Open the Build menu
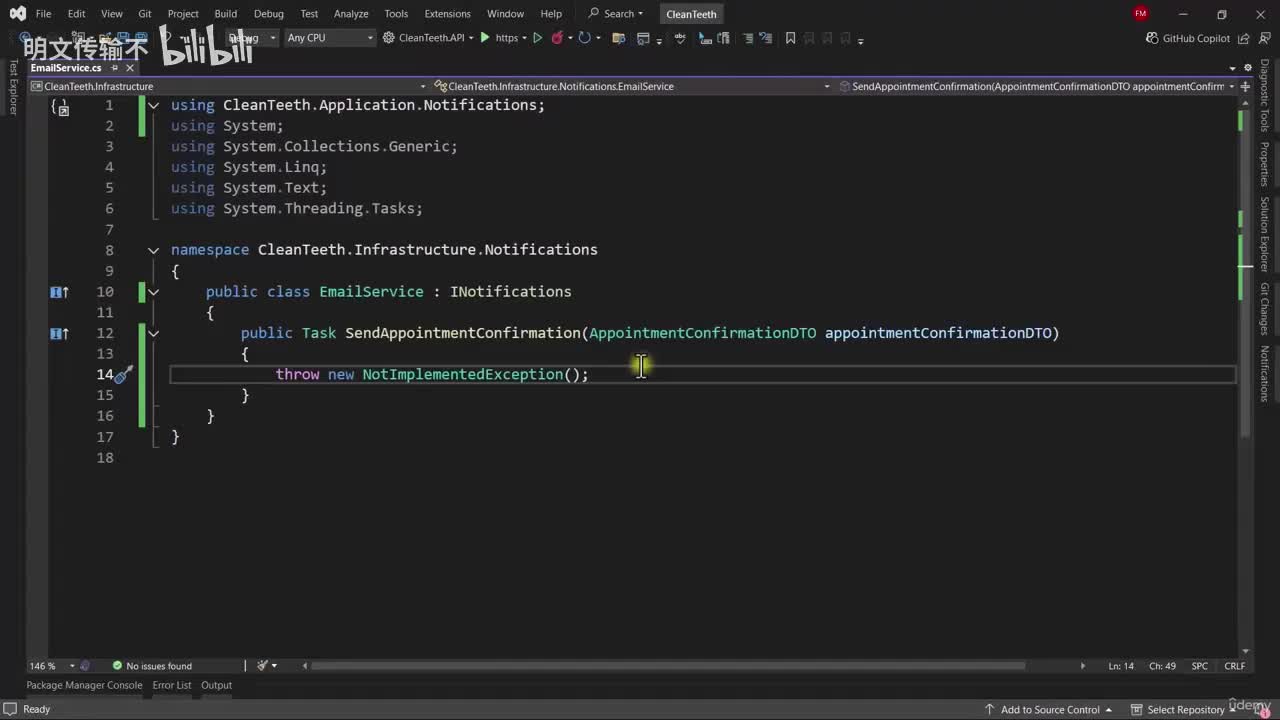The height and width of the screenshot is (720, 1280). point(226,14)
